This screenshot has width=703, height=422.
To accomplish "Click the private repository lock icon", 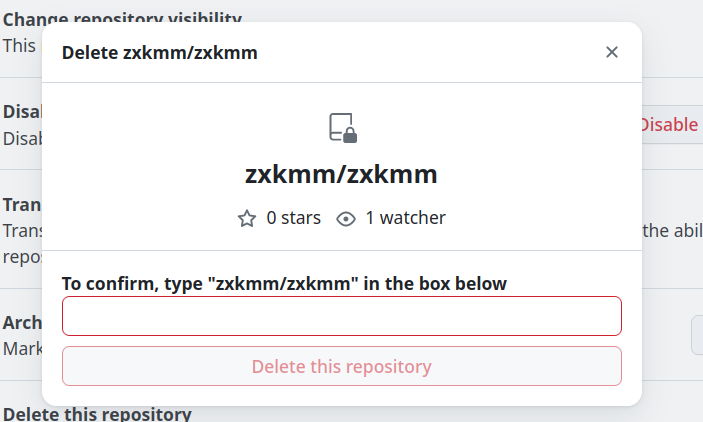I will [x=342, y=128].
